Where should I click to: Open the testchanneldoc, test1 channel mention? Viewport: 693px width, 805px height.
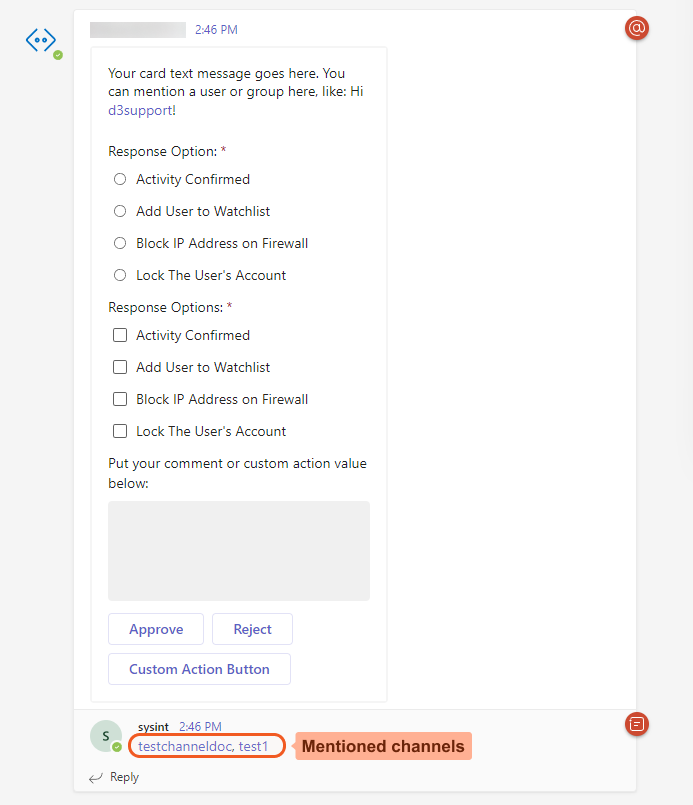[x=203, y=746]
